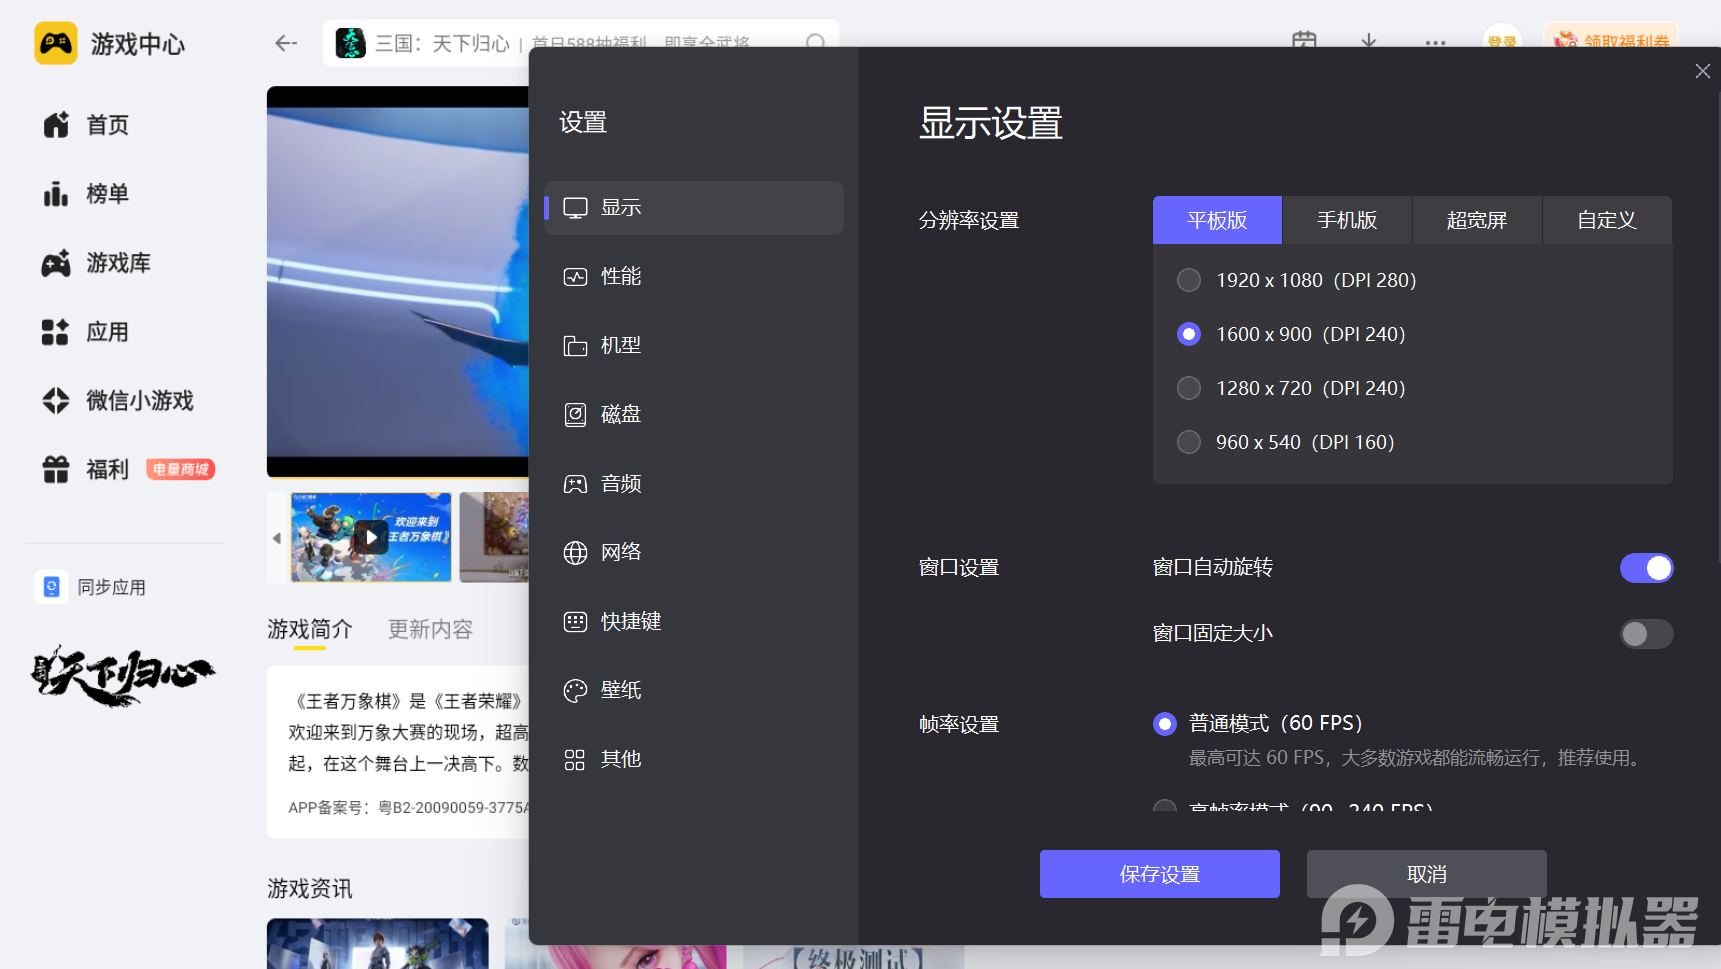Go to 游戏库 game library in sidebar
The image size is (1721, 969).
tap(118, 263)
